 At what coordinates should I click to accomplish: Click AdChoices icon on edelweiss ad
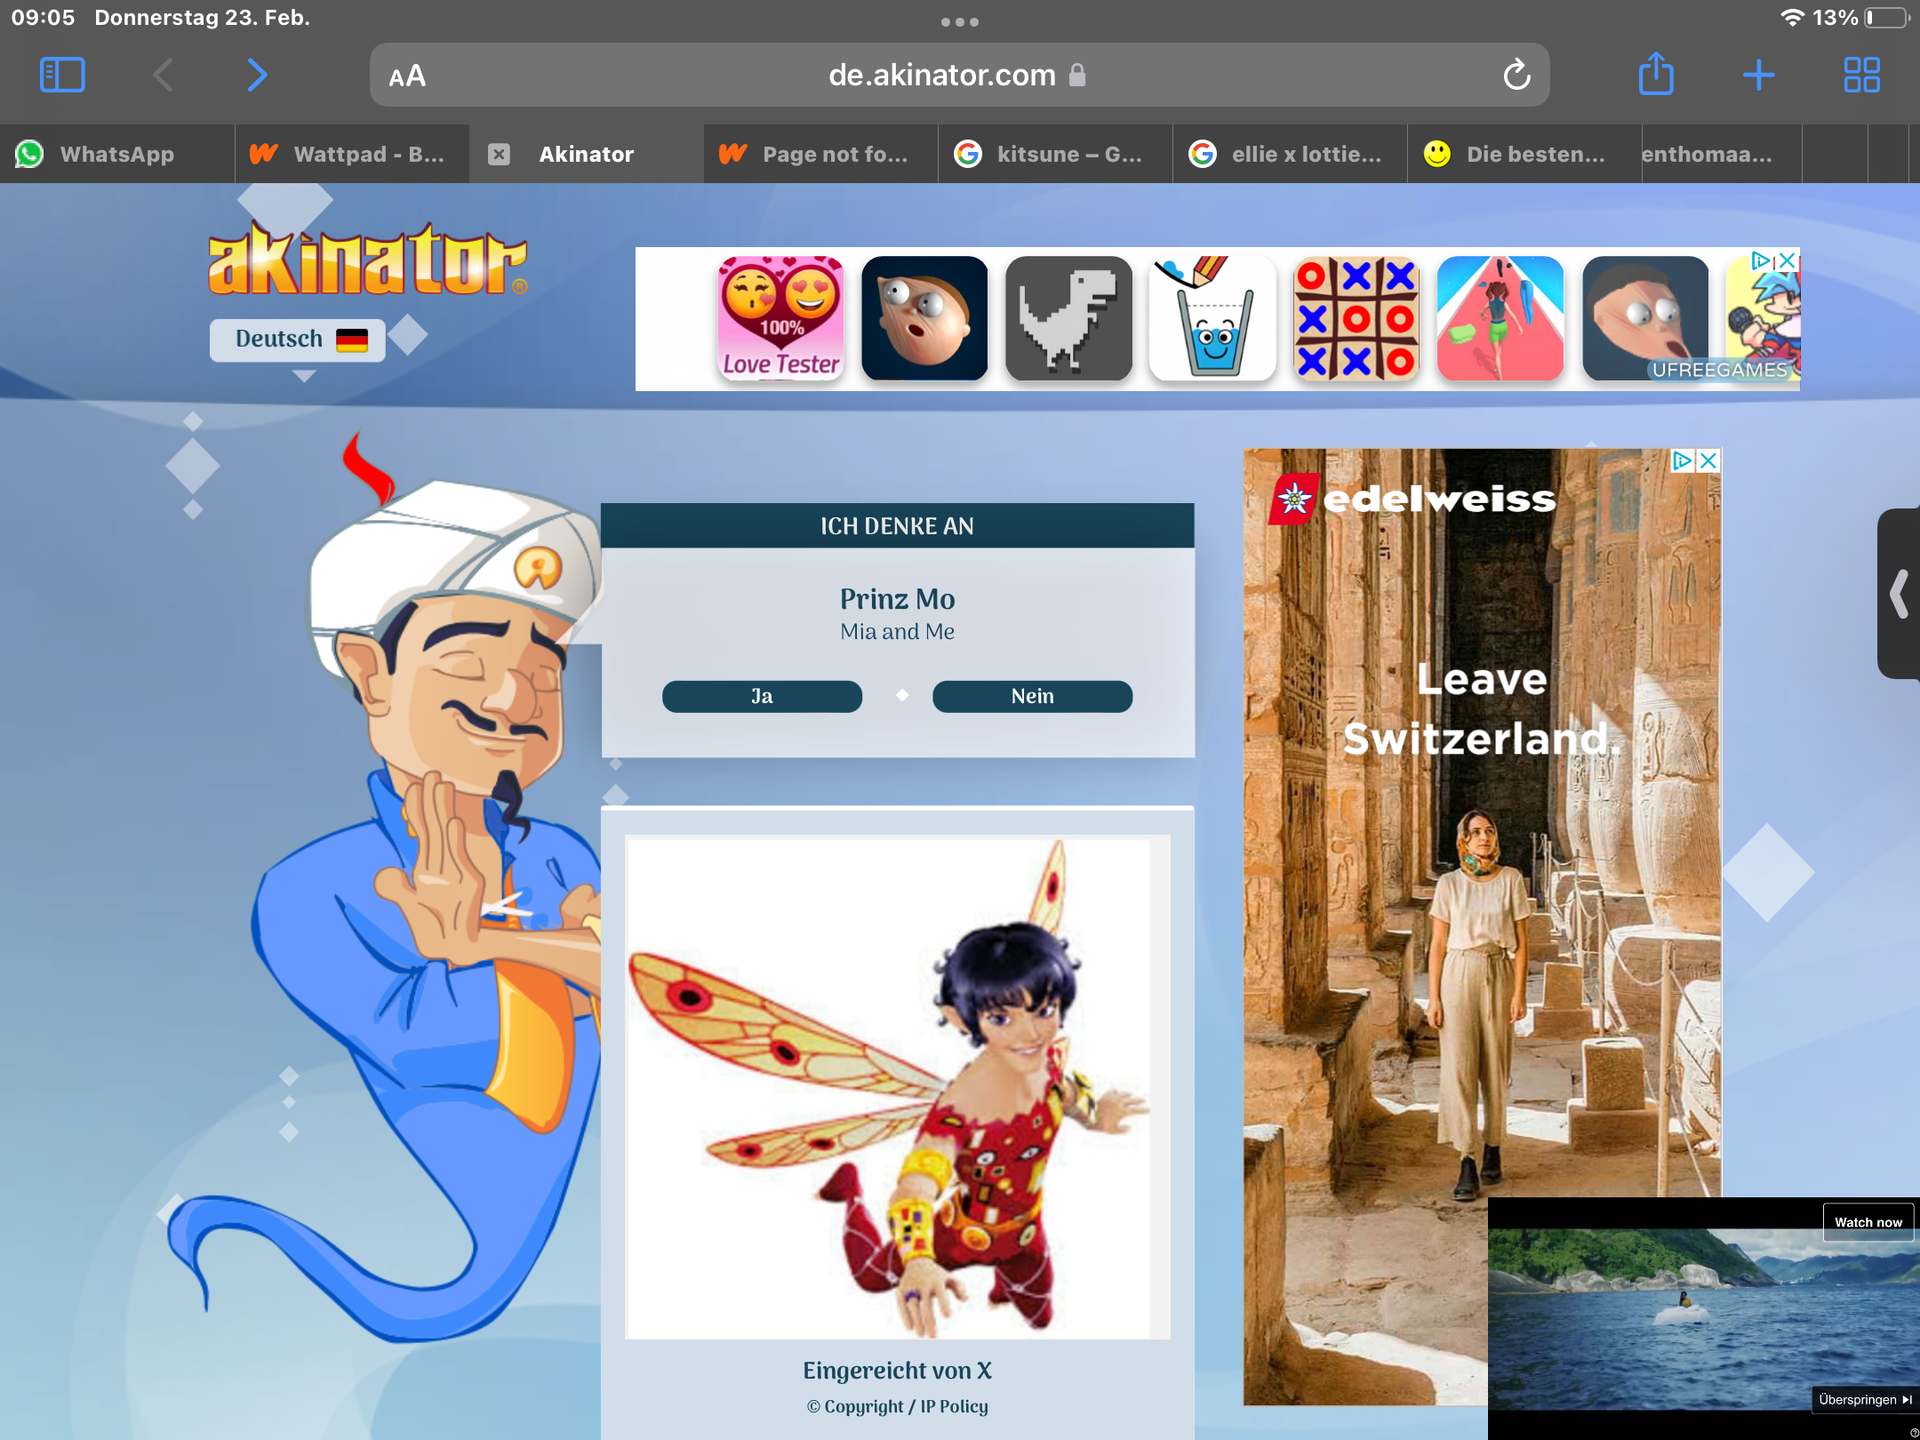coord(1683,460)
